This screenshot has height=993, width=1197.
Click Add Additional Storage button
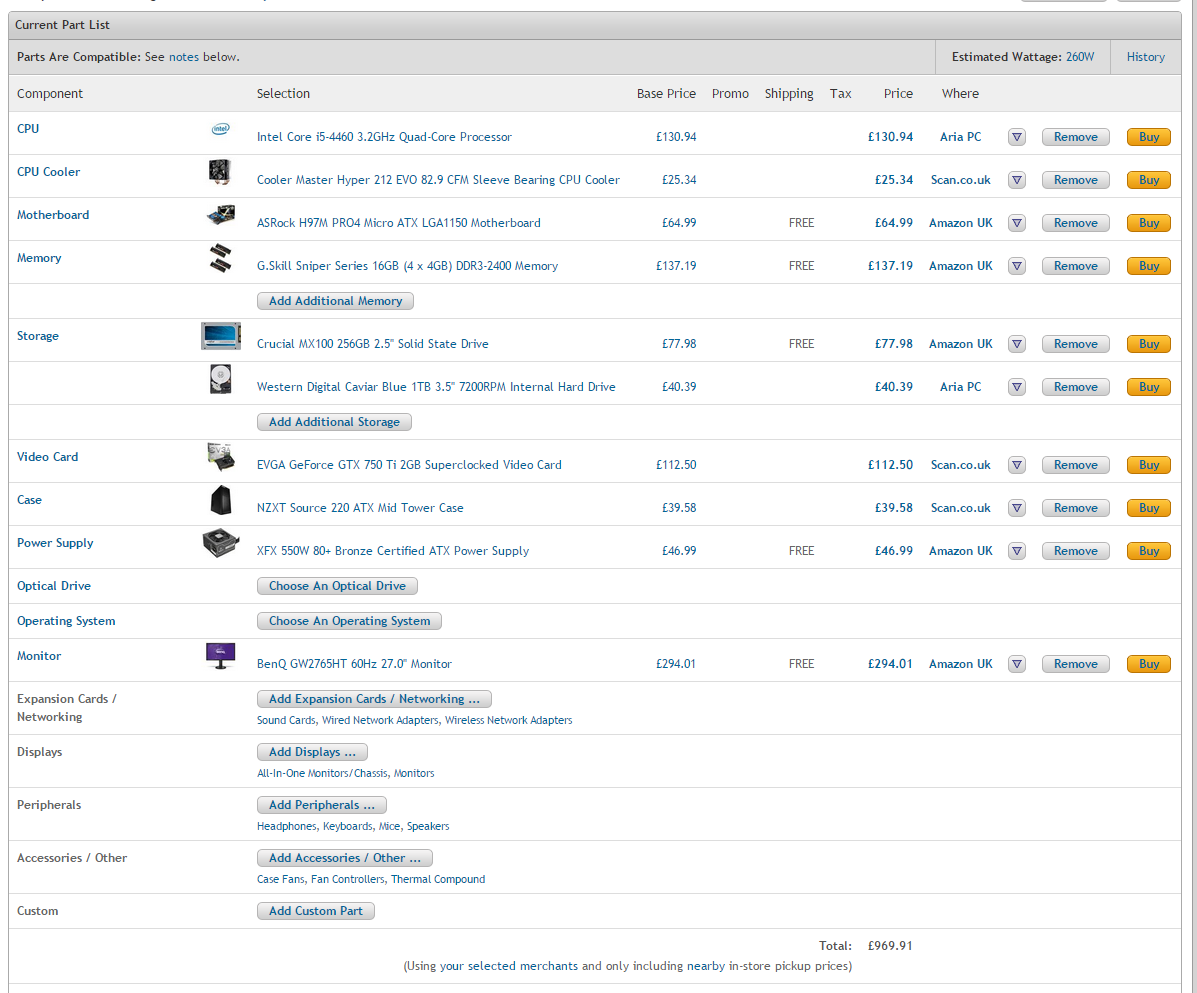pos(334,422)
